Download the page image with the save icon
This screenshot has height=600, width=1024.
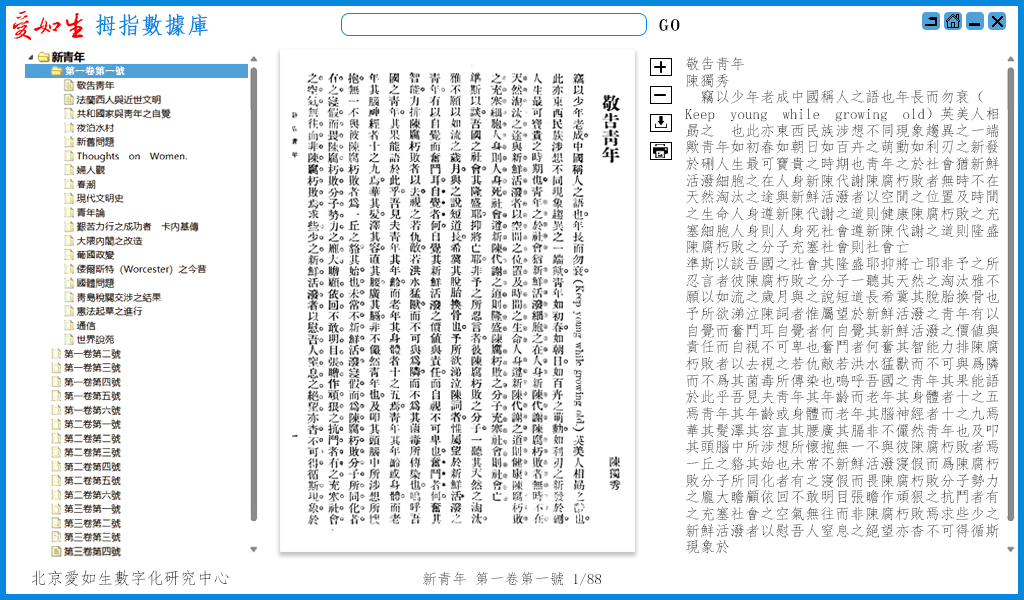(661, 122)
